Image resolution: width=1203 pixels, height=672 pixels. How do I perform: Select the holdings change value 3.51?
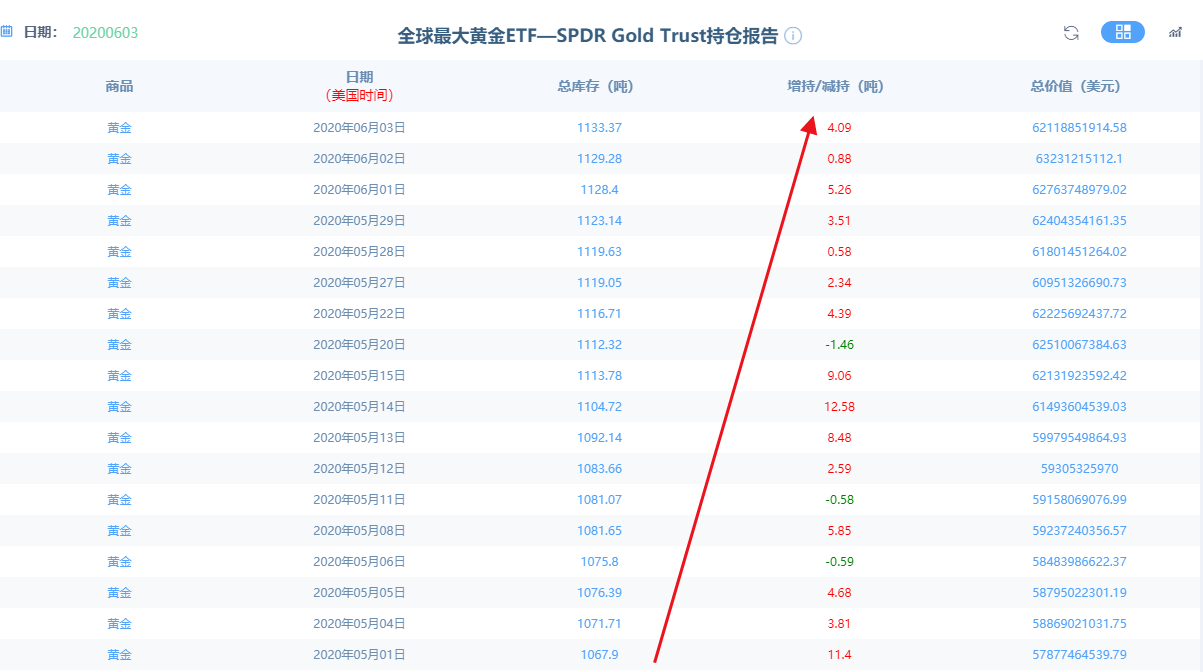pos(839,221)
